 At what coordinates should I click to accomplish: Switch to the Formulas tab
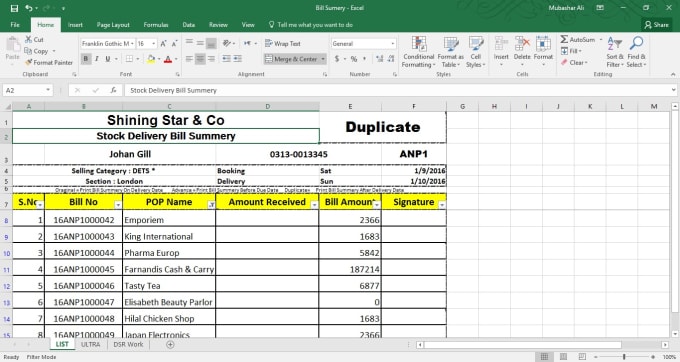(x=156, y=25)
